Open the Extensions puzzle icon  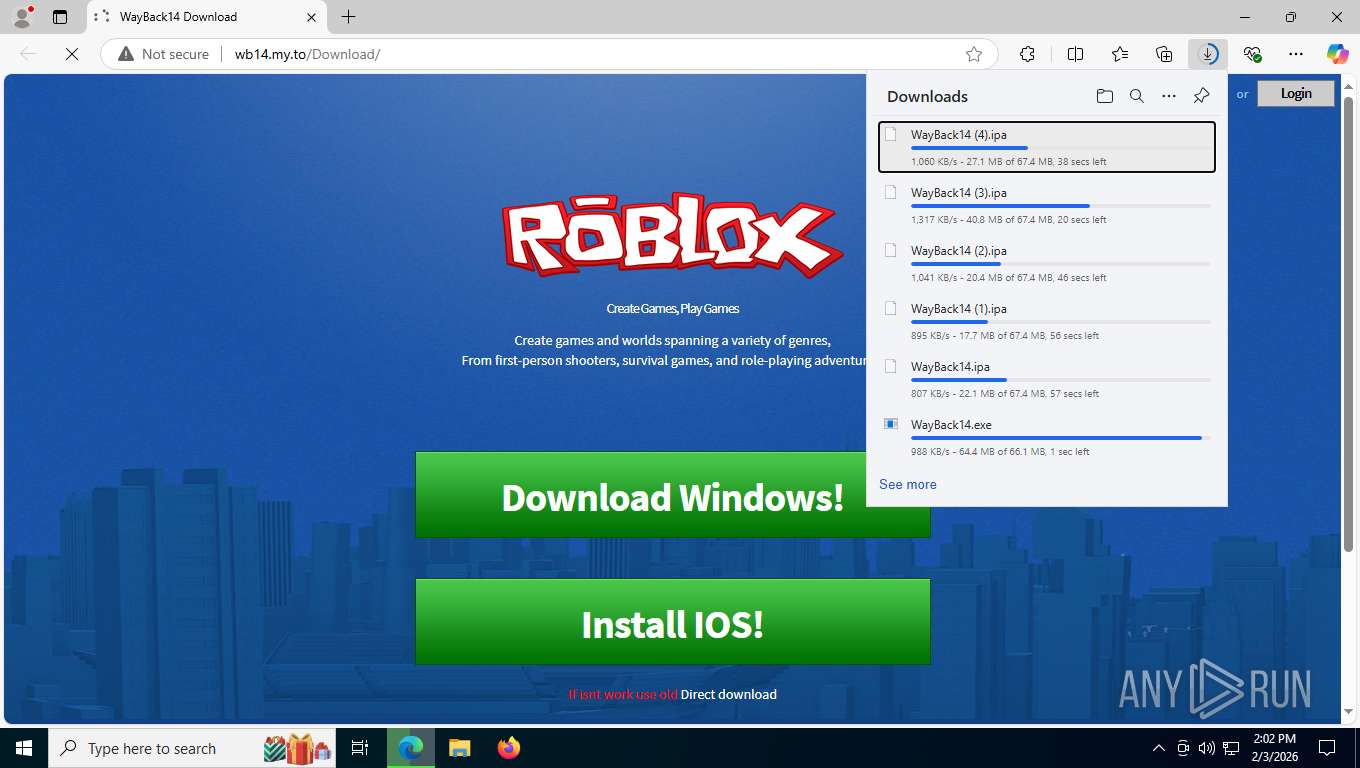1027,54
